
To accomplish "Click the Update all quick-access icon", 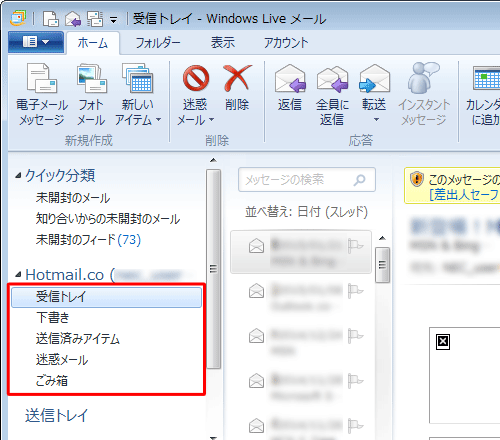I will point(95,18).
